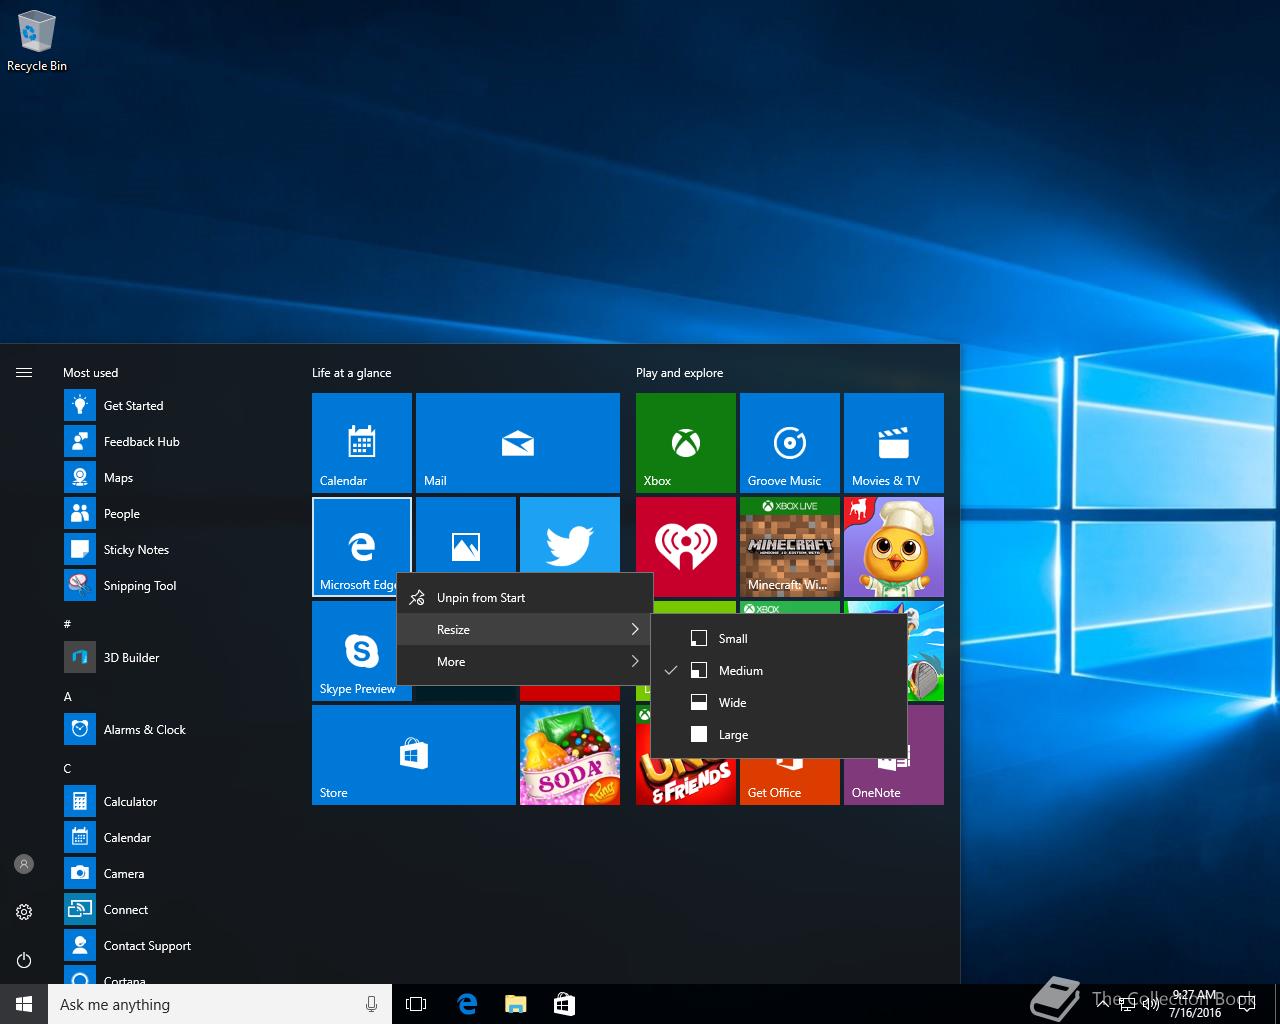The height and width of the screenshot is (1024, 1280).
Task: Open the Xbox tile
Action: point(686,442)
